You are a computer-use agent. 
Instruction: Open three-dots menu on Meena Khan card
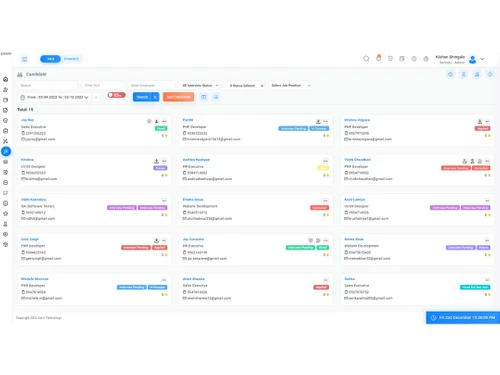[487, 241]
